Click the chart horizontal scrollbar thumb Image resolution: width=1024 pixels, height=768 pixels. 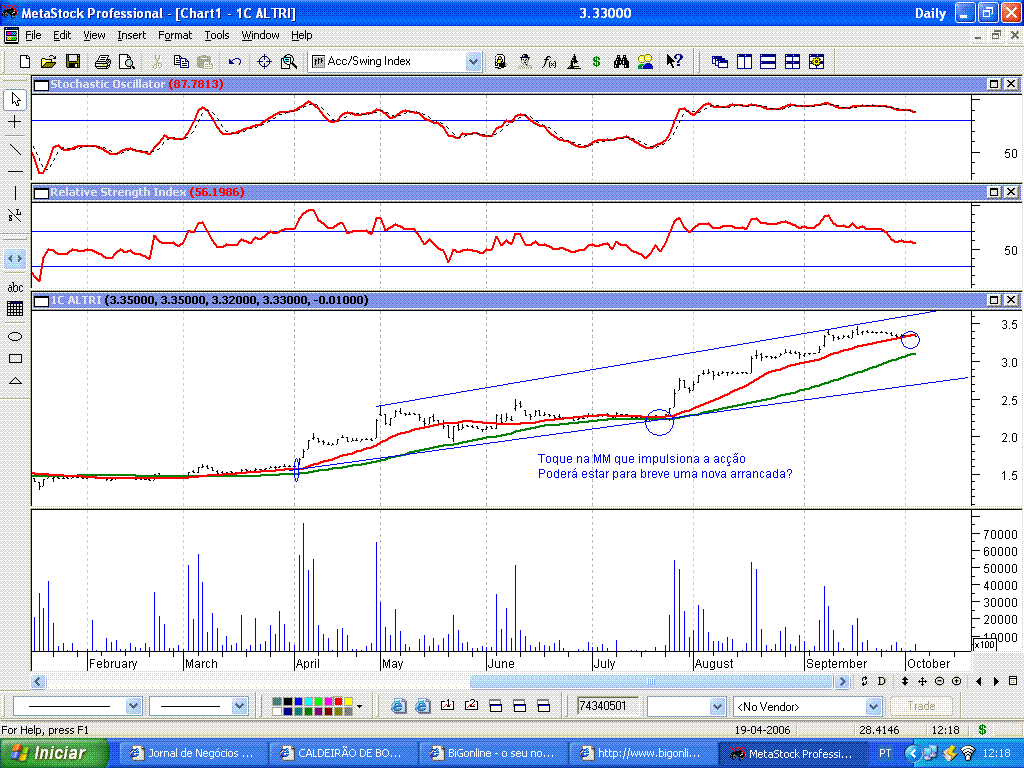click(650, 681)
